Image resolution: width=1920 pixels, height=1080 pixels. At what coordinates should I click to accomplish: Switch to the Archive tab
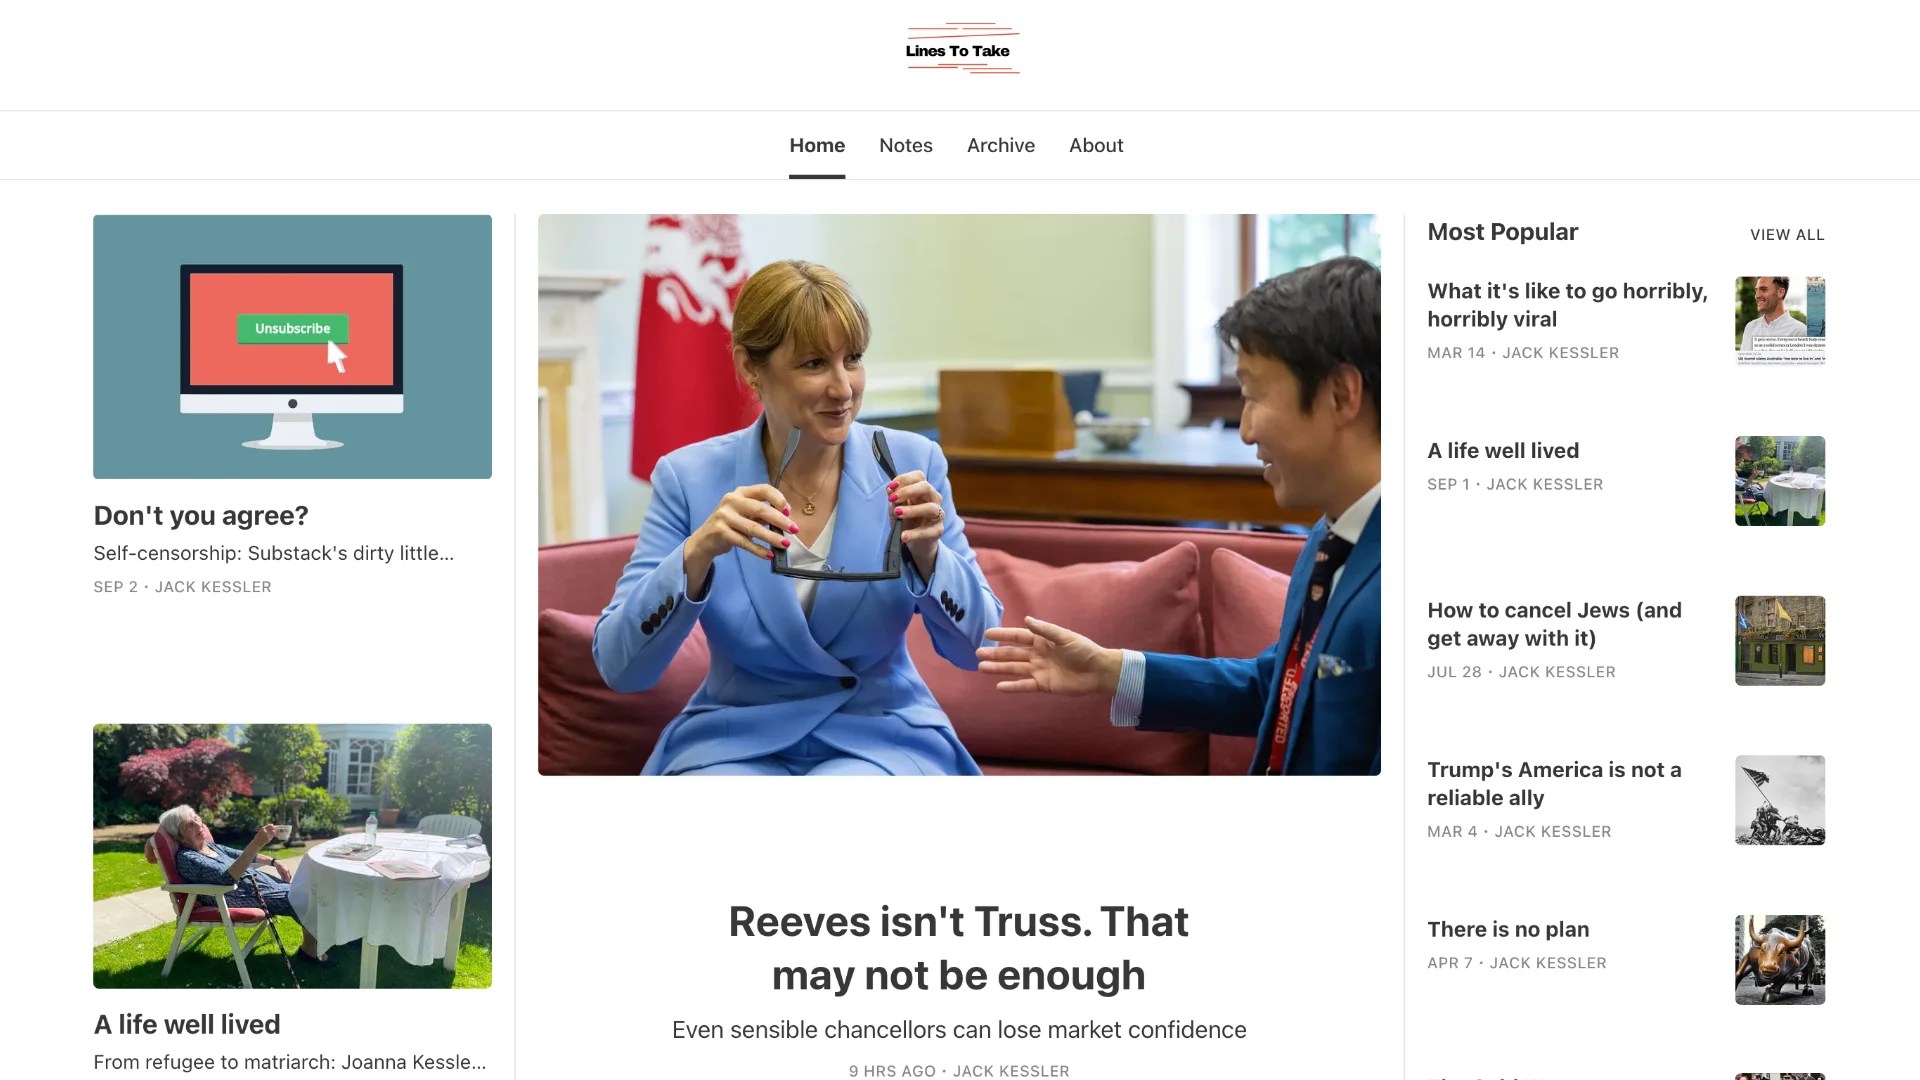pyautogui.click(x=1000, y=145)
